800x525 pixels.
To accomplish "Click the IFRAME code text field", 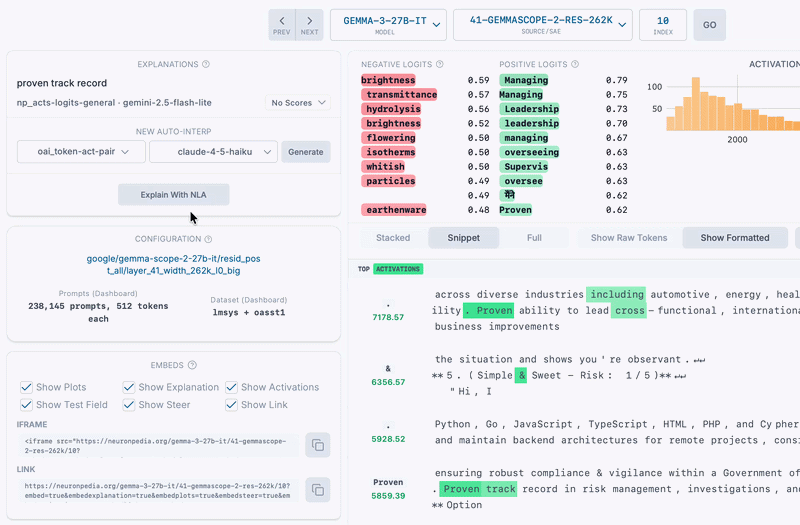I will coord(160,445).
